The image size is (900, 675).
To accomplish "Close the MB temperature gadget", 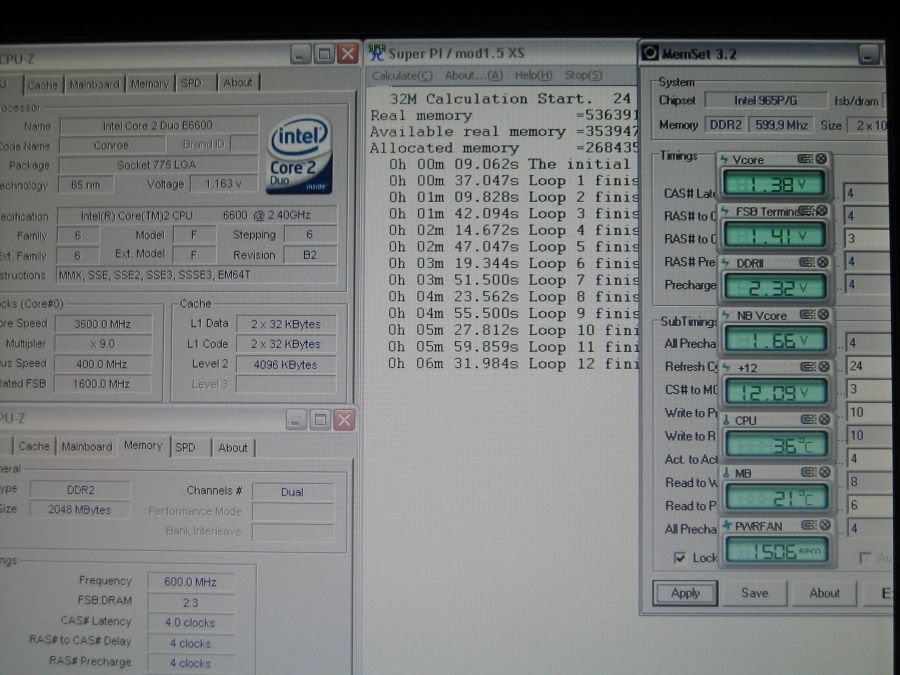I will pos(825,472).
